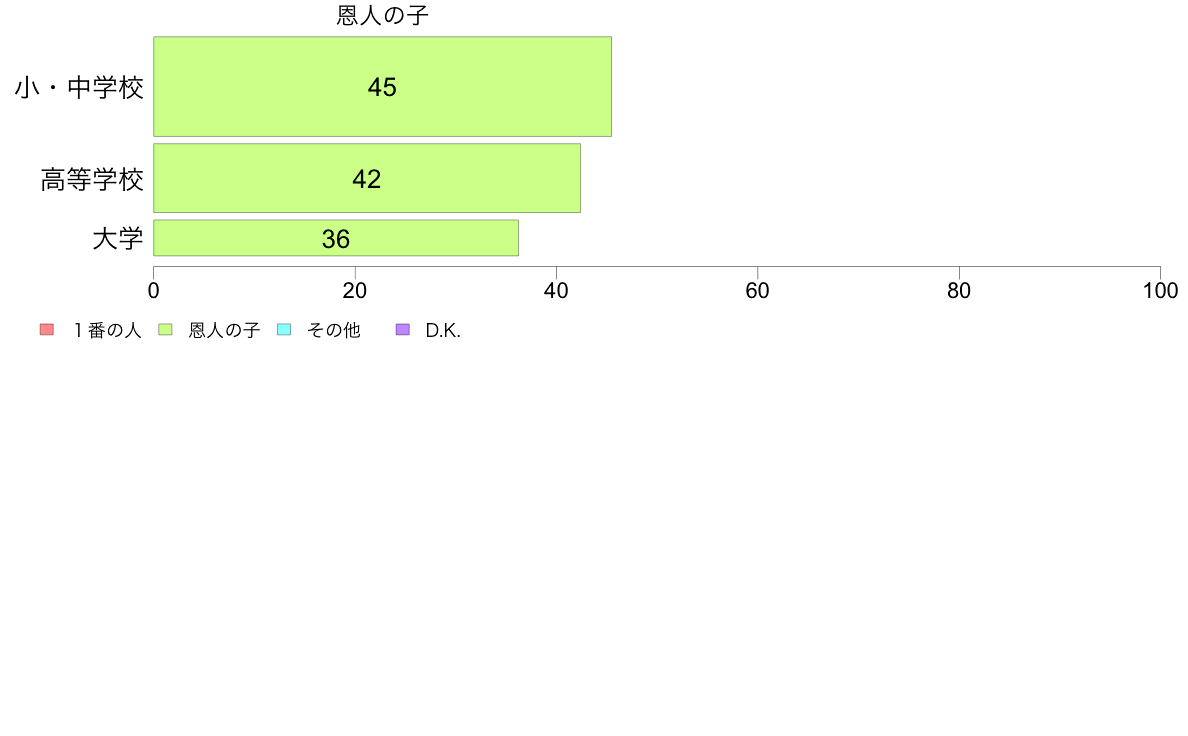
Task: Click the chart title 恩人の子
Action: [383, 15]
